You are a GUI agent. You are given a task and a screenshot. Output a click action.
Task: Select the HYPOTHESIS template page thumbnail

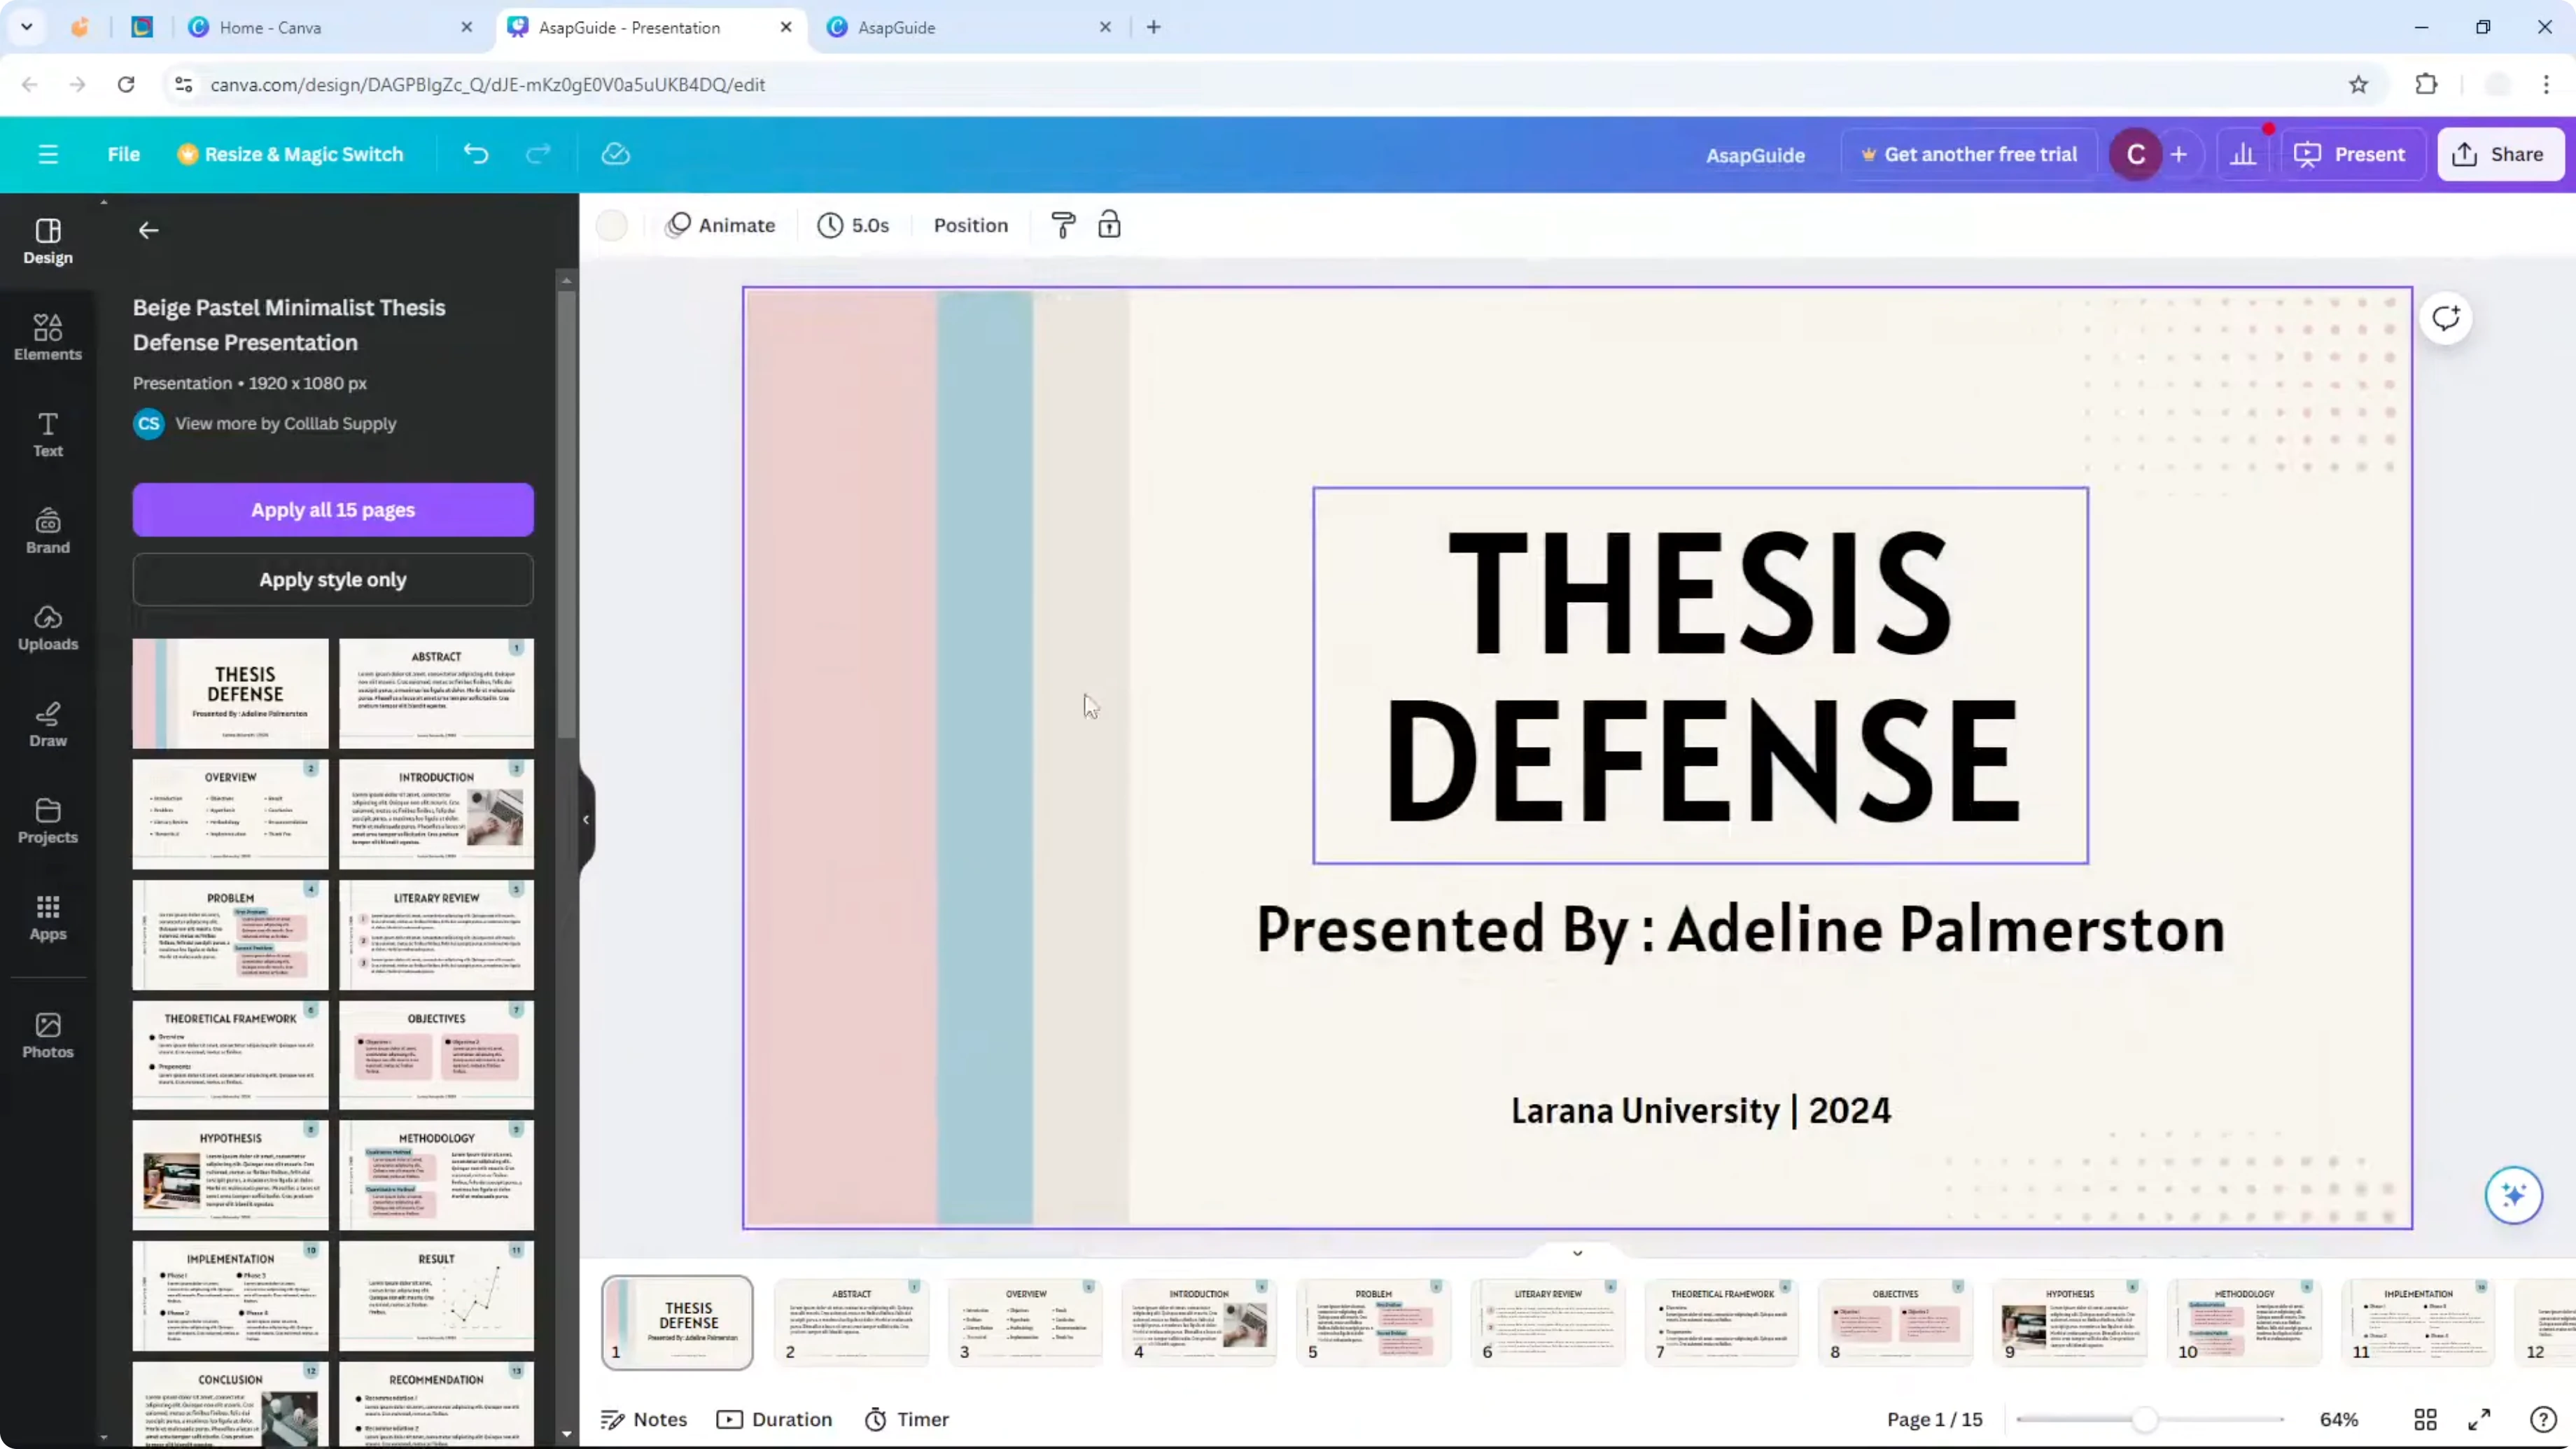tap(230, 1175)
